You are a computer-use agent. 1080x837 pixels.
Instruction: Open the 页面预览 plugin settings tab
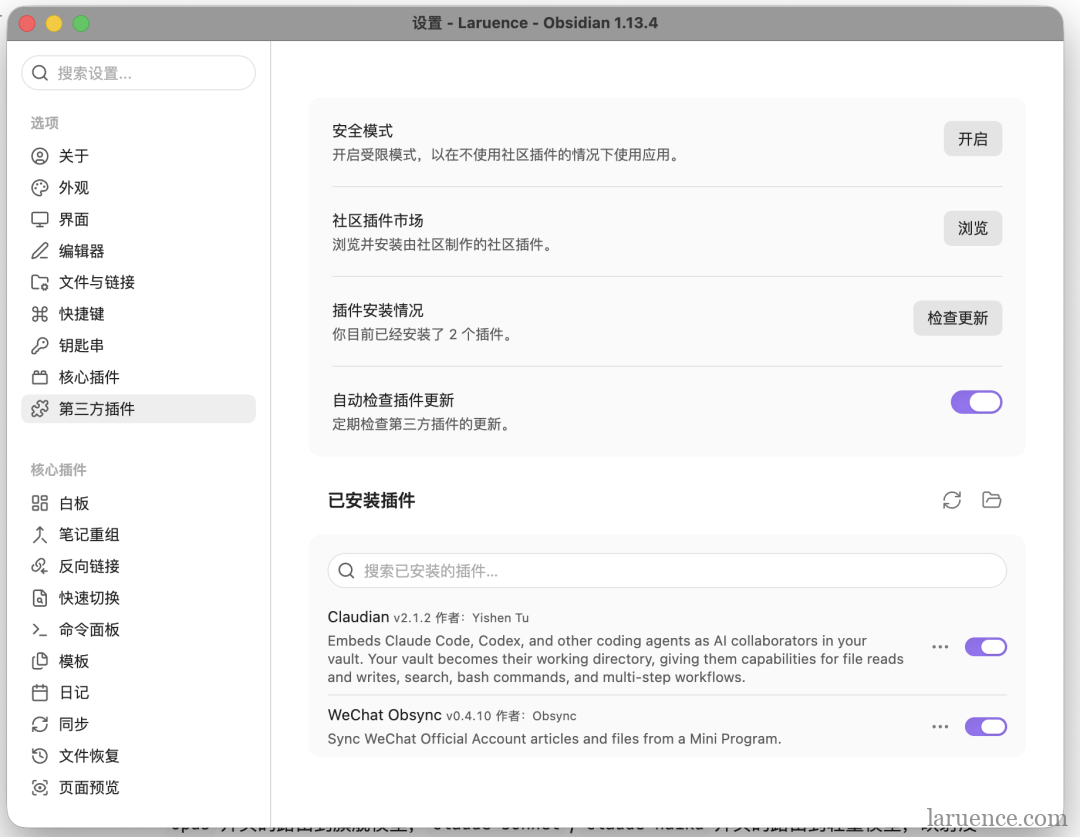click(138, 788)
